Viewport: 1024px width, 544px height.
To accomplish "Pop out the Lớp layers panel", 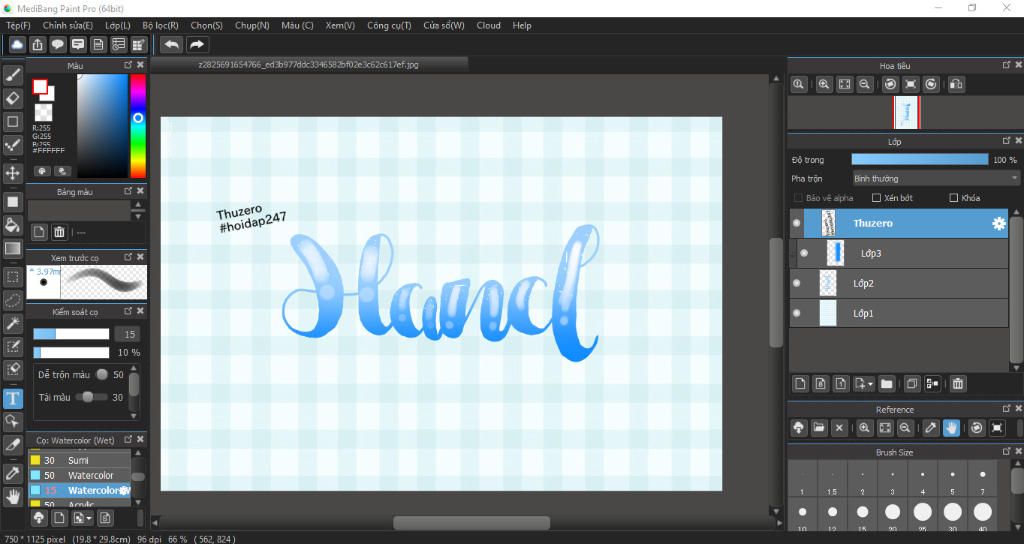I will point(1006,141).
